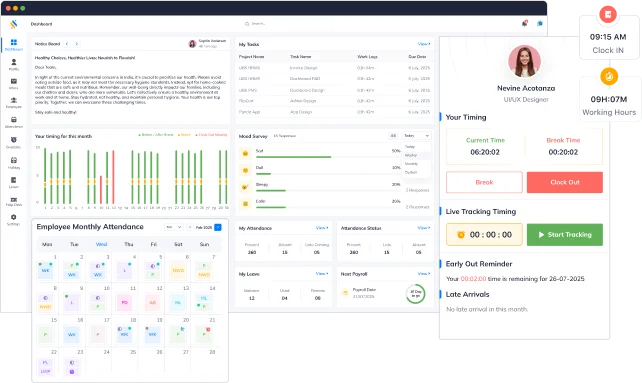Click the Due Date column header
This screenshot has height=383, width=642.
417,57
